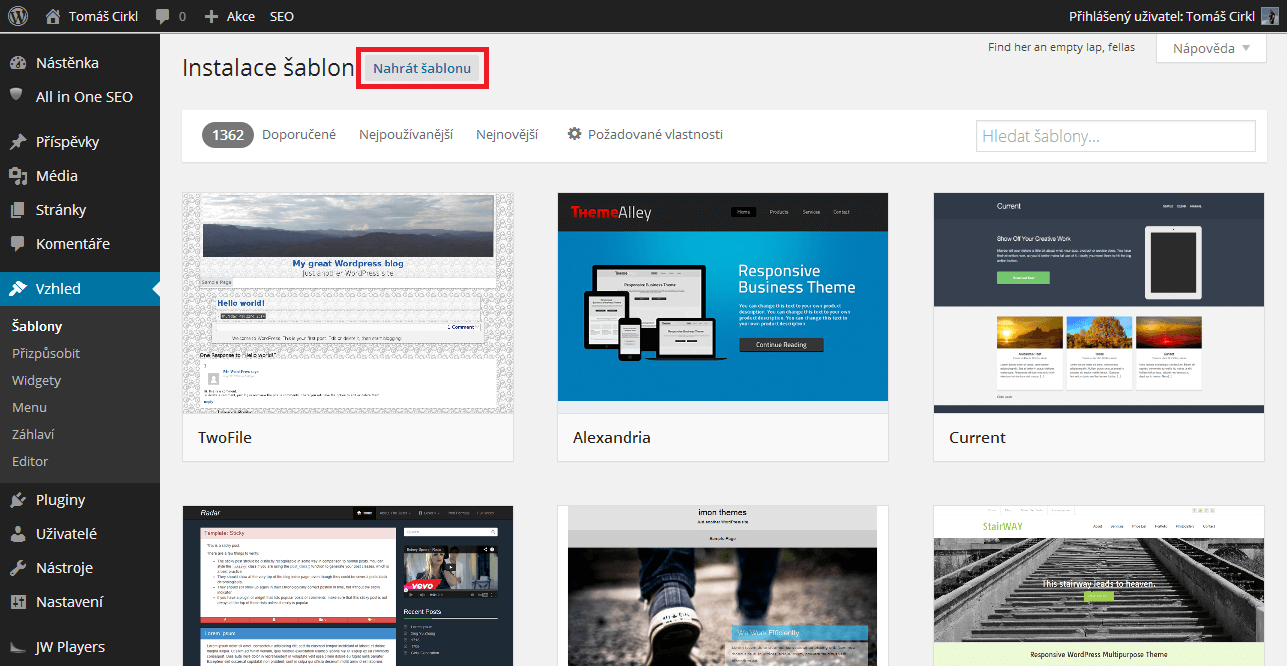Open the imon themes screenshot
This screenshot has height=666, width=1287.
pyautogui.click(x=723, y=586)
